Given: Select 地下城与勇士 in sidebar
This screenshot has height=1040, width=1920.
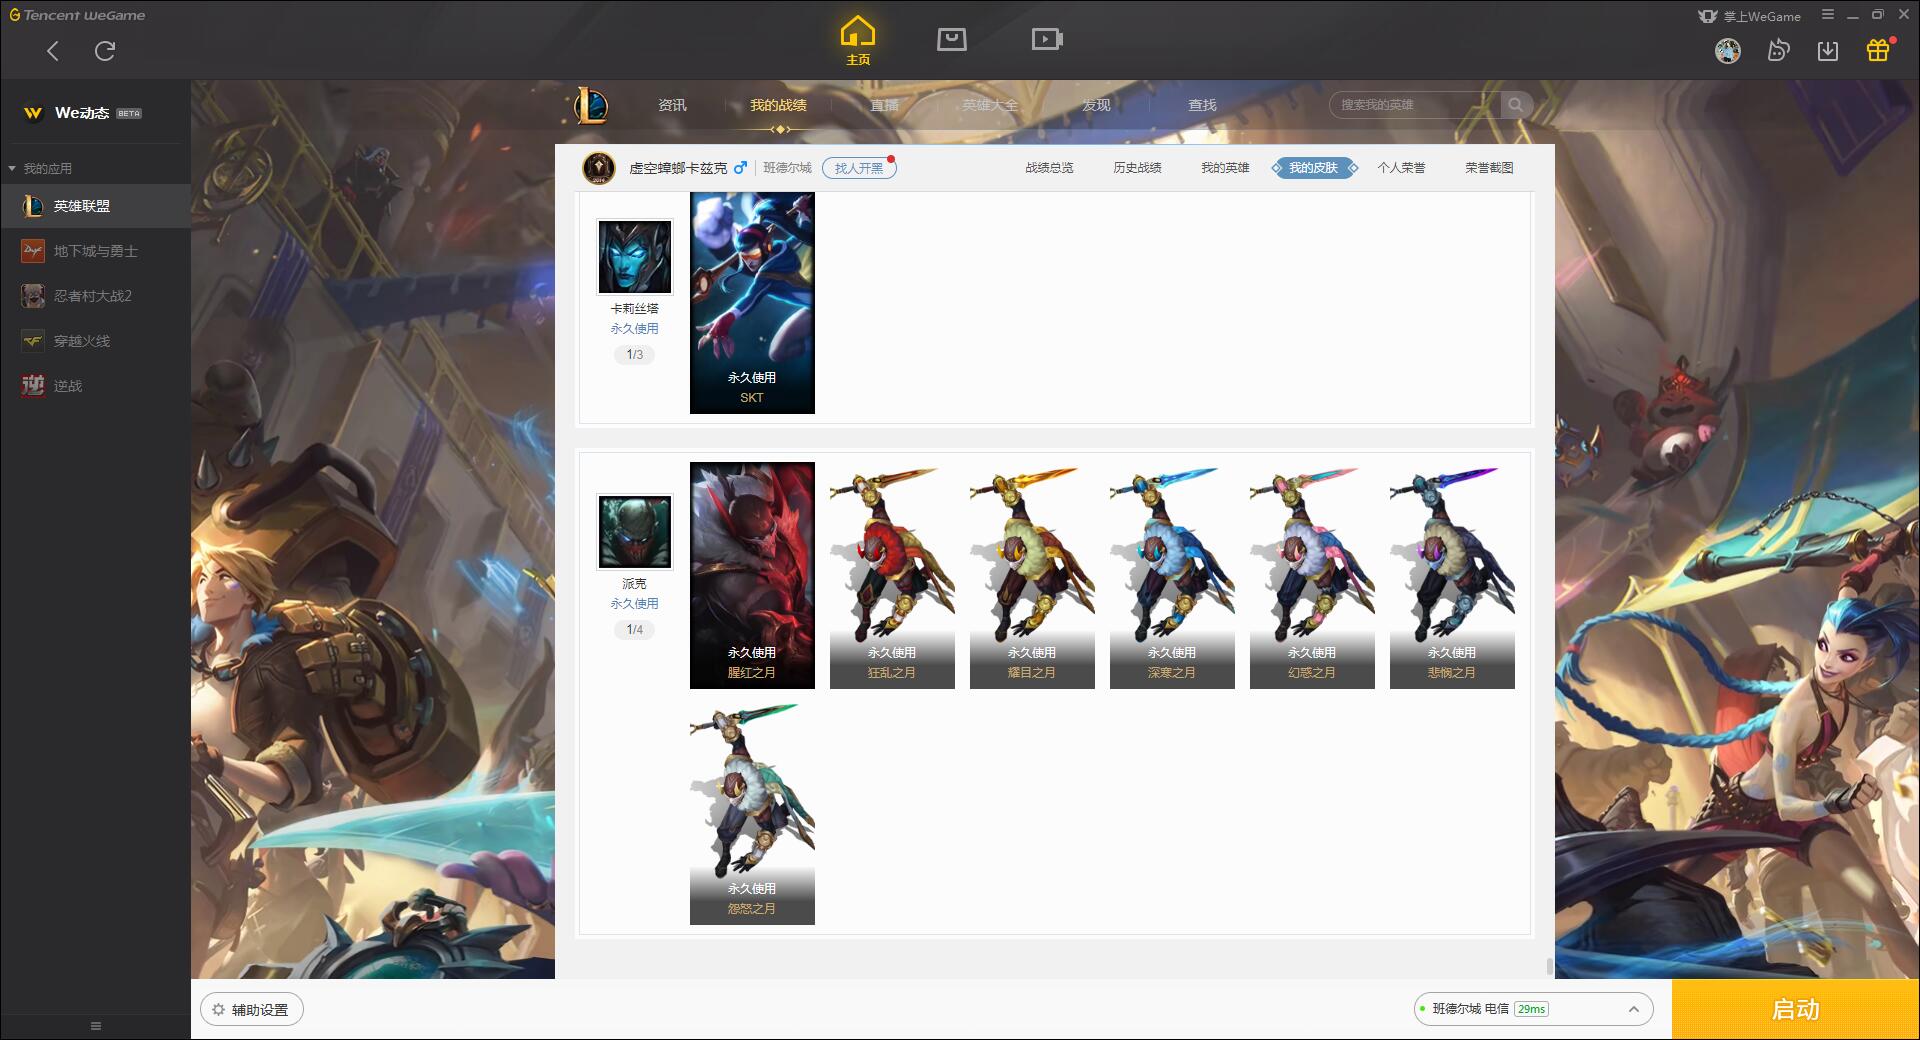Looking at the screenshot, I should click(95, 251).
